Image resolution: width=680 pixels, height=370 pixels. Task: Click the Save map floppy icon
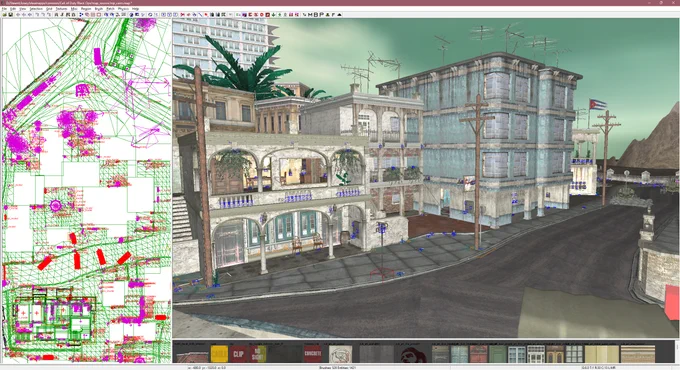10,15
